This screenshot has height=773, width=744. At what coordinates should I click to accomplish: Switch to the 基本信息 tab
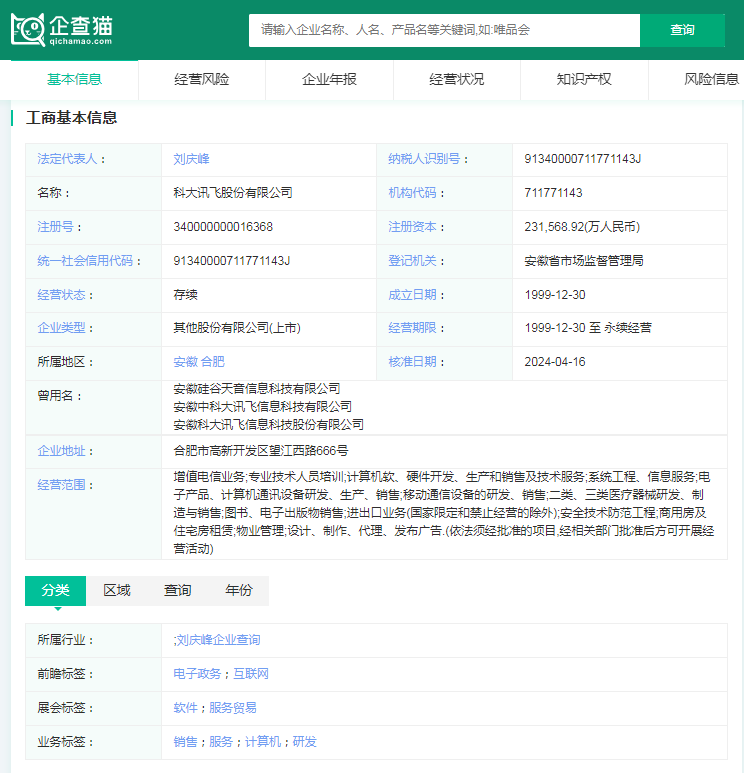74,79
